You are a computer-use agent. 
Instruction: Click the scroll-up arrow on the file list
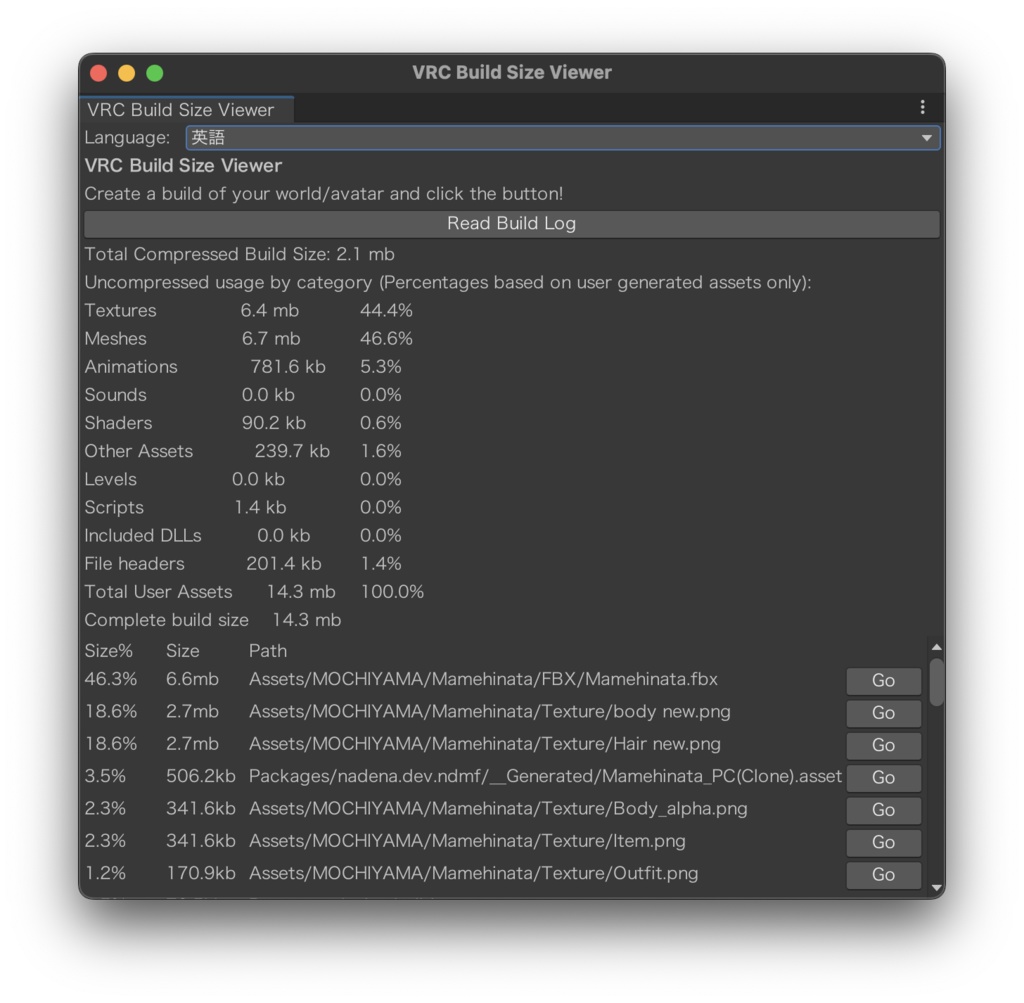click(937, 646)
